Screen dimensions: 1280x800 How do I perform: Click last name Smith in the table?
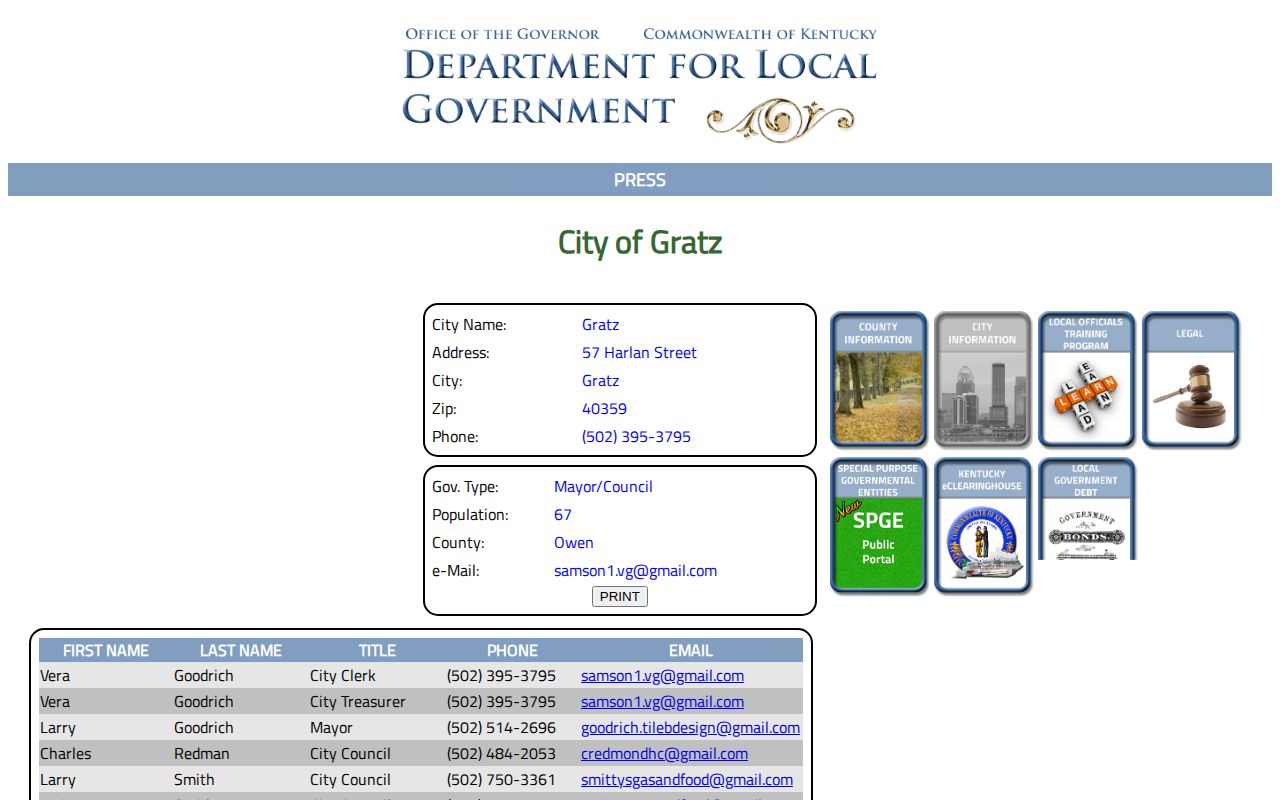click(194, 780)
